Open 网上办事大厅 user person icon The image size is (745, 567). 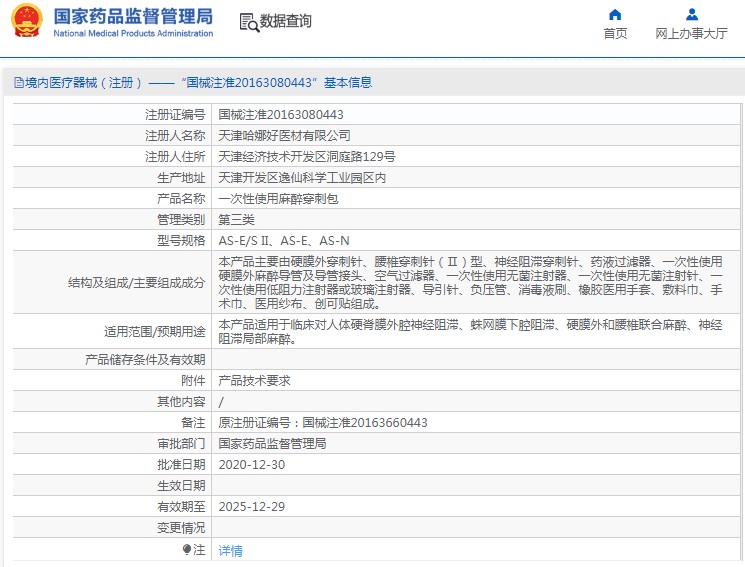[692, 15]
